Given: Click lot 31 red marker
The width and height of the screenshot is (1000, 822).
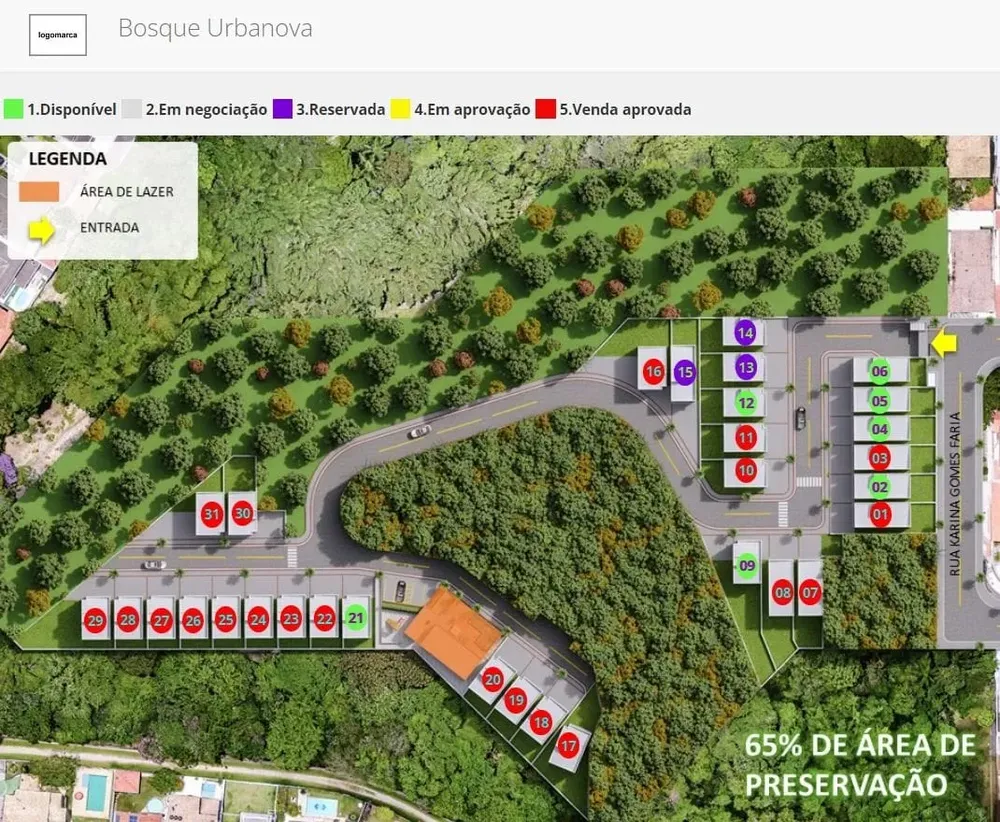Looking at the screenshot, I should pos(212,514).
